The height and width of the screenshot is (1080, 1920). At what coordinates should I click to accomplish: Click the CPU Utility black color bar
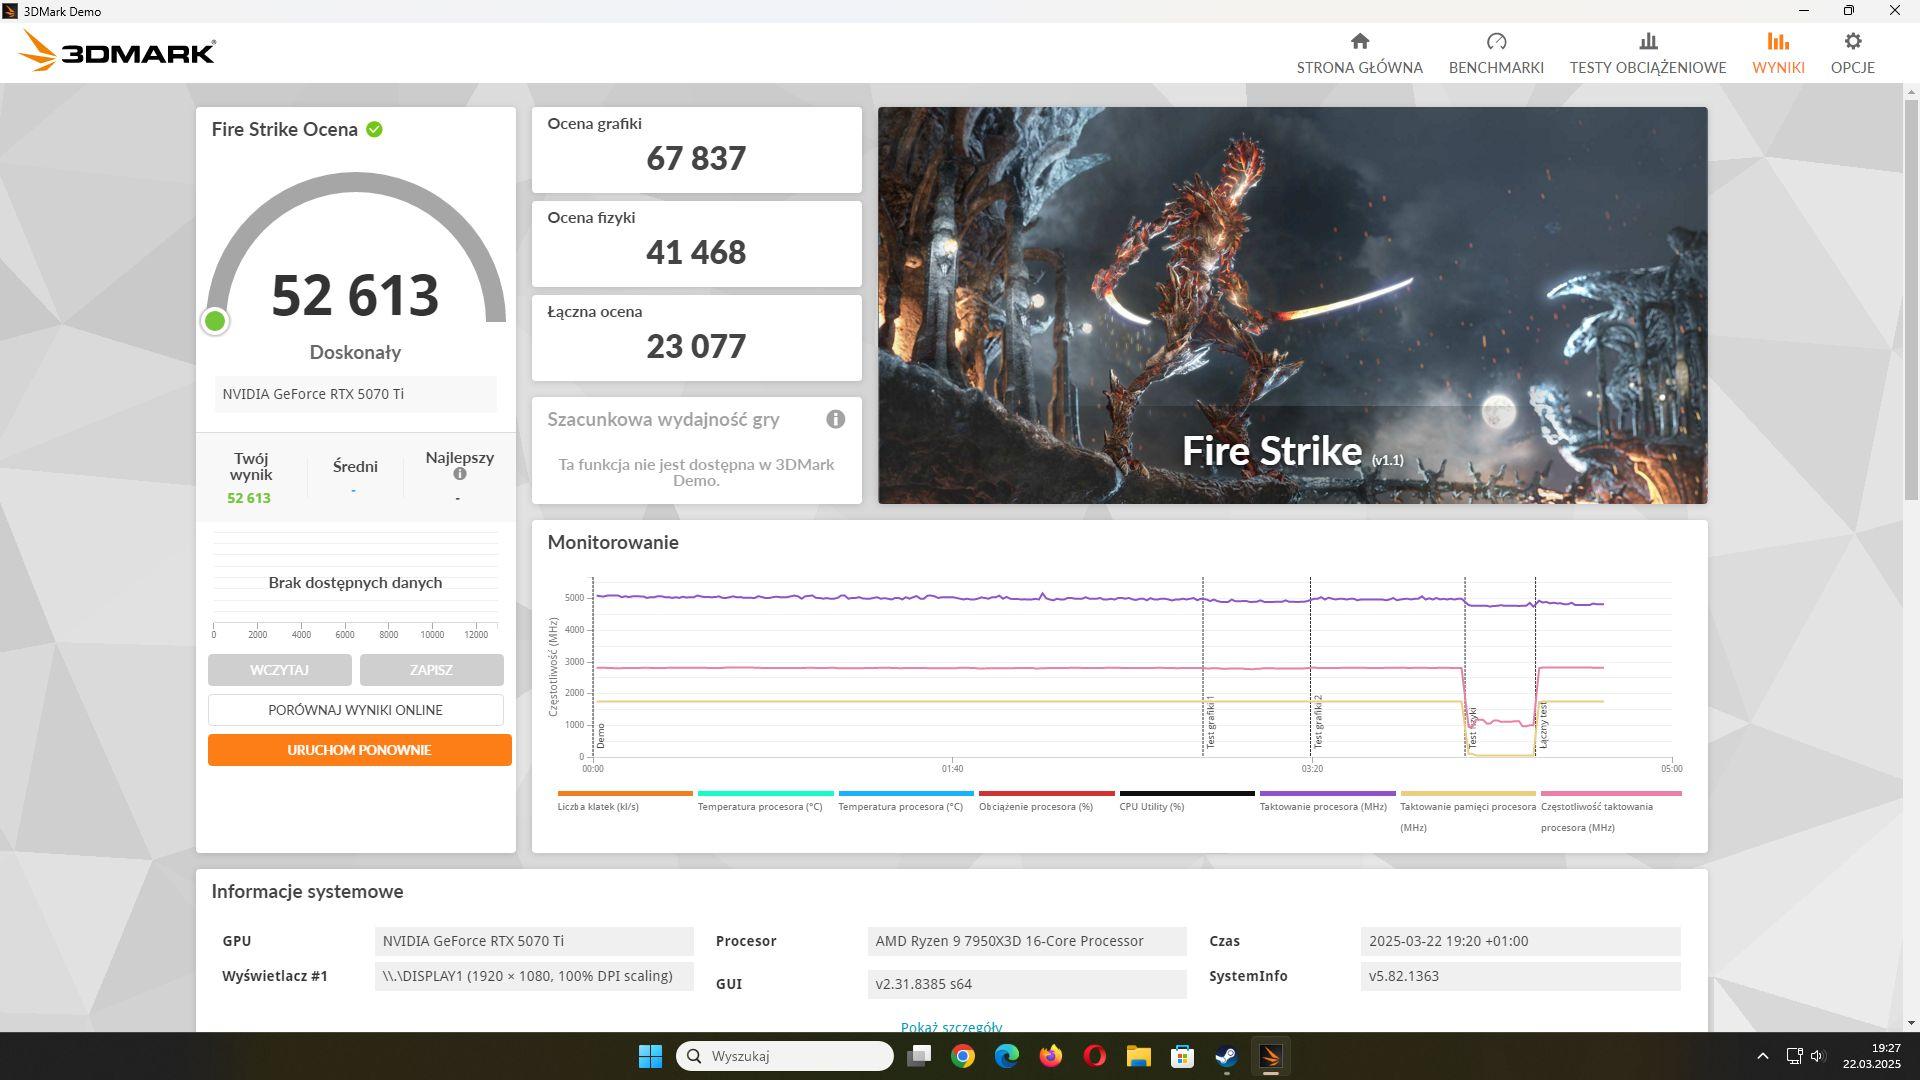point(1186,793)
